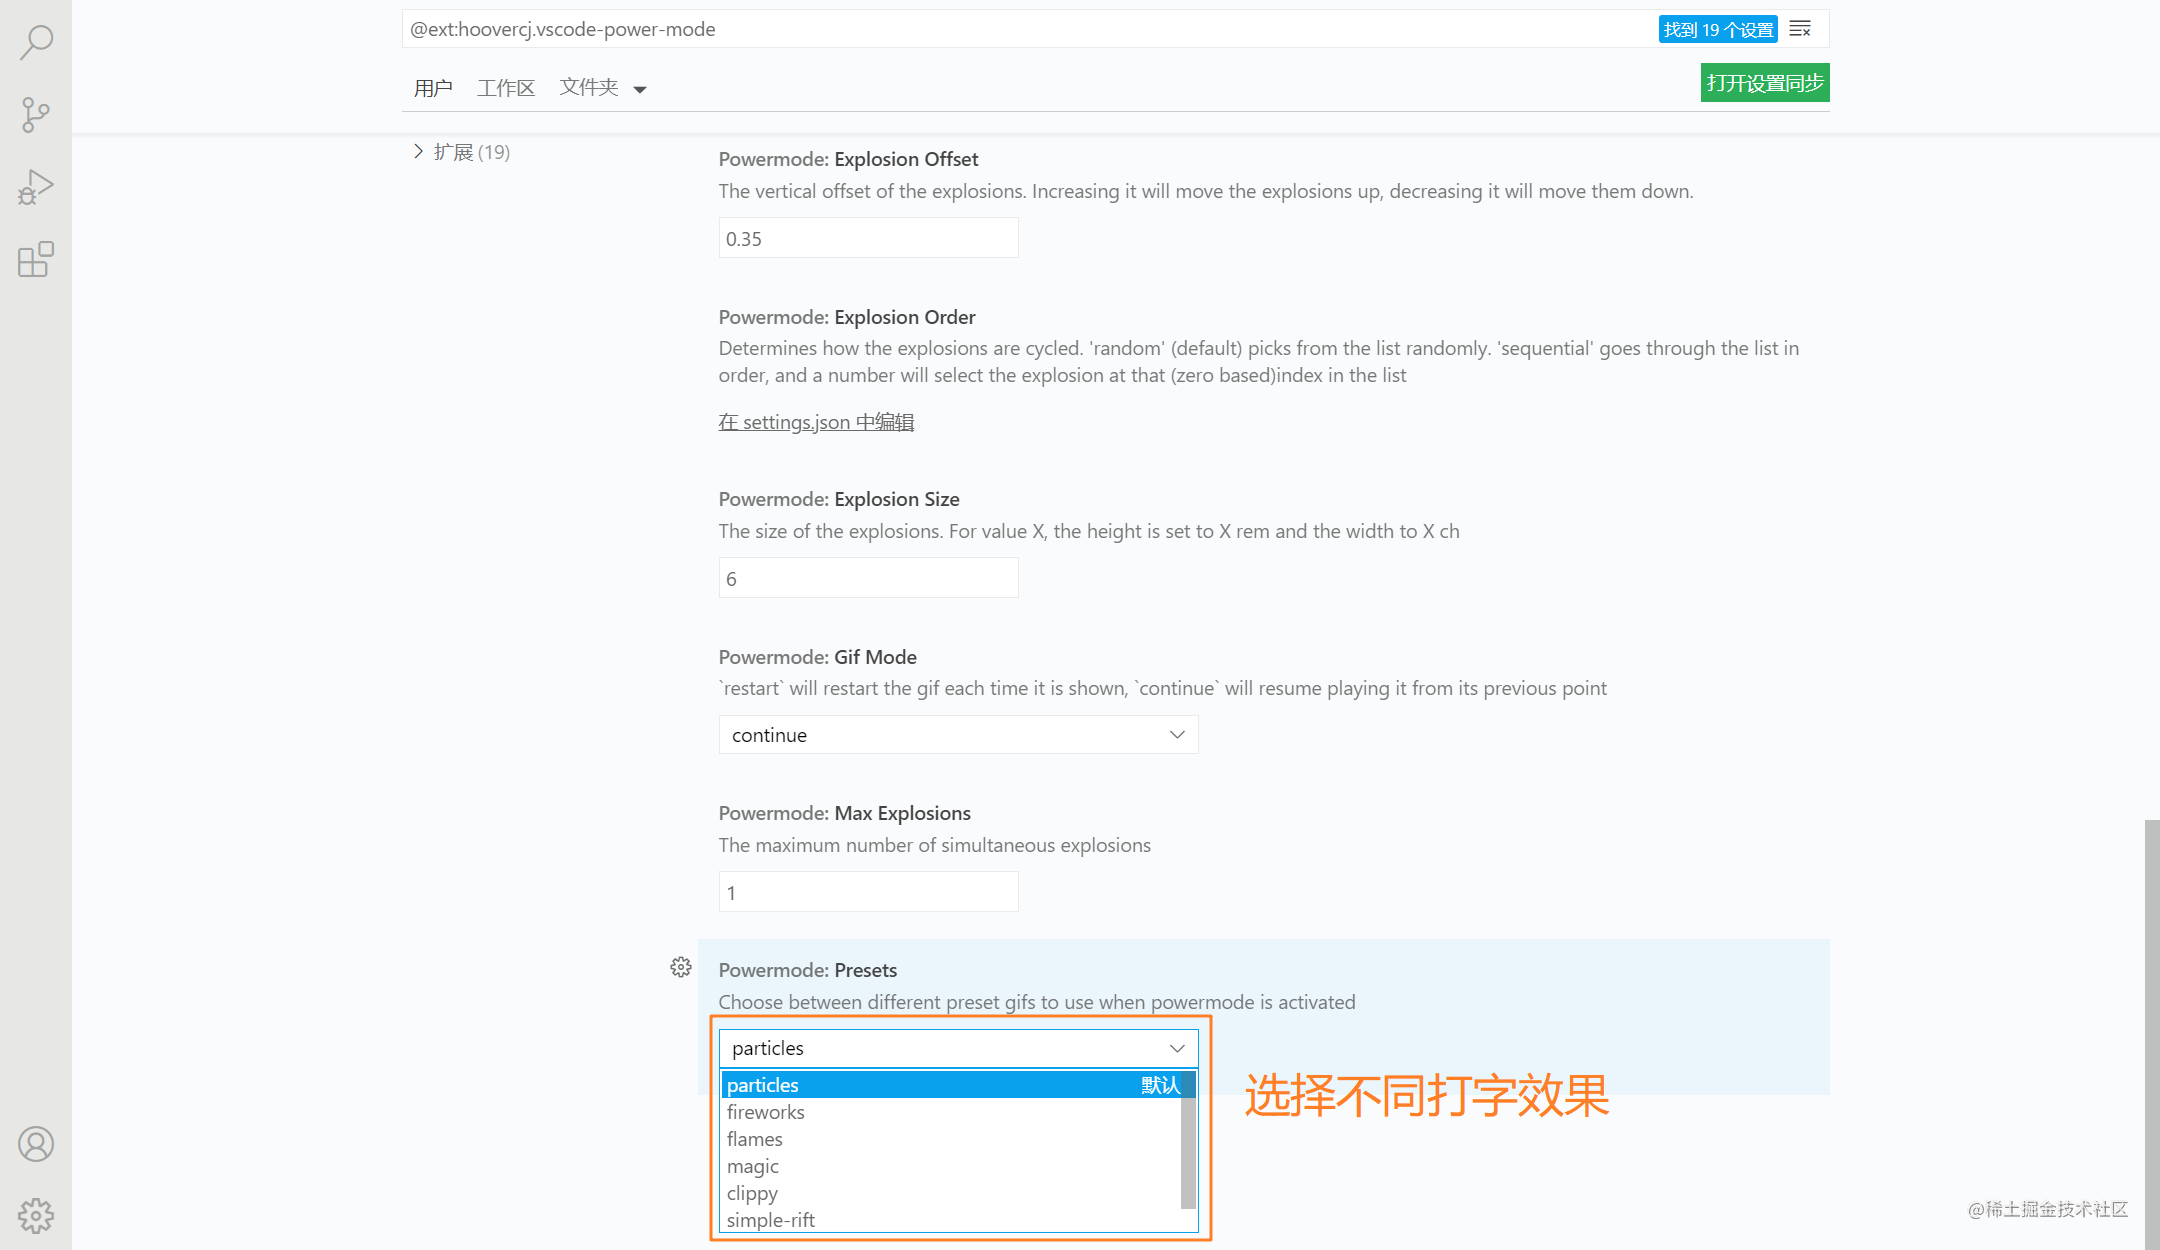Click the Presets settings gear icon

click(x=680, y=967)
